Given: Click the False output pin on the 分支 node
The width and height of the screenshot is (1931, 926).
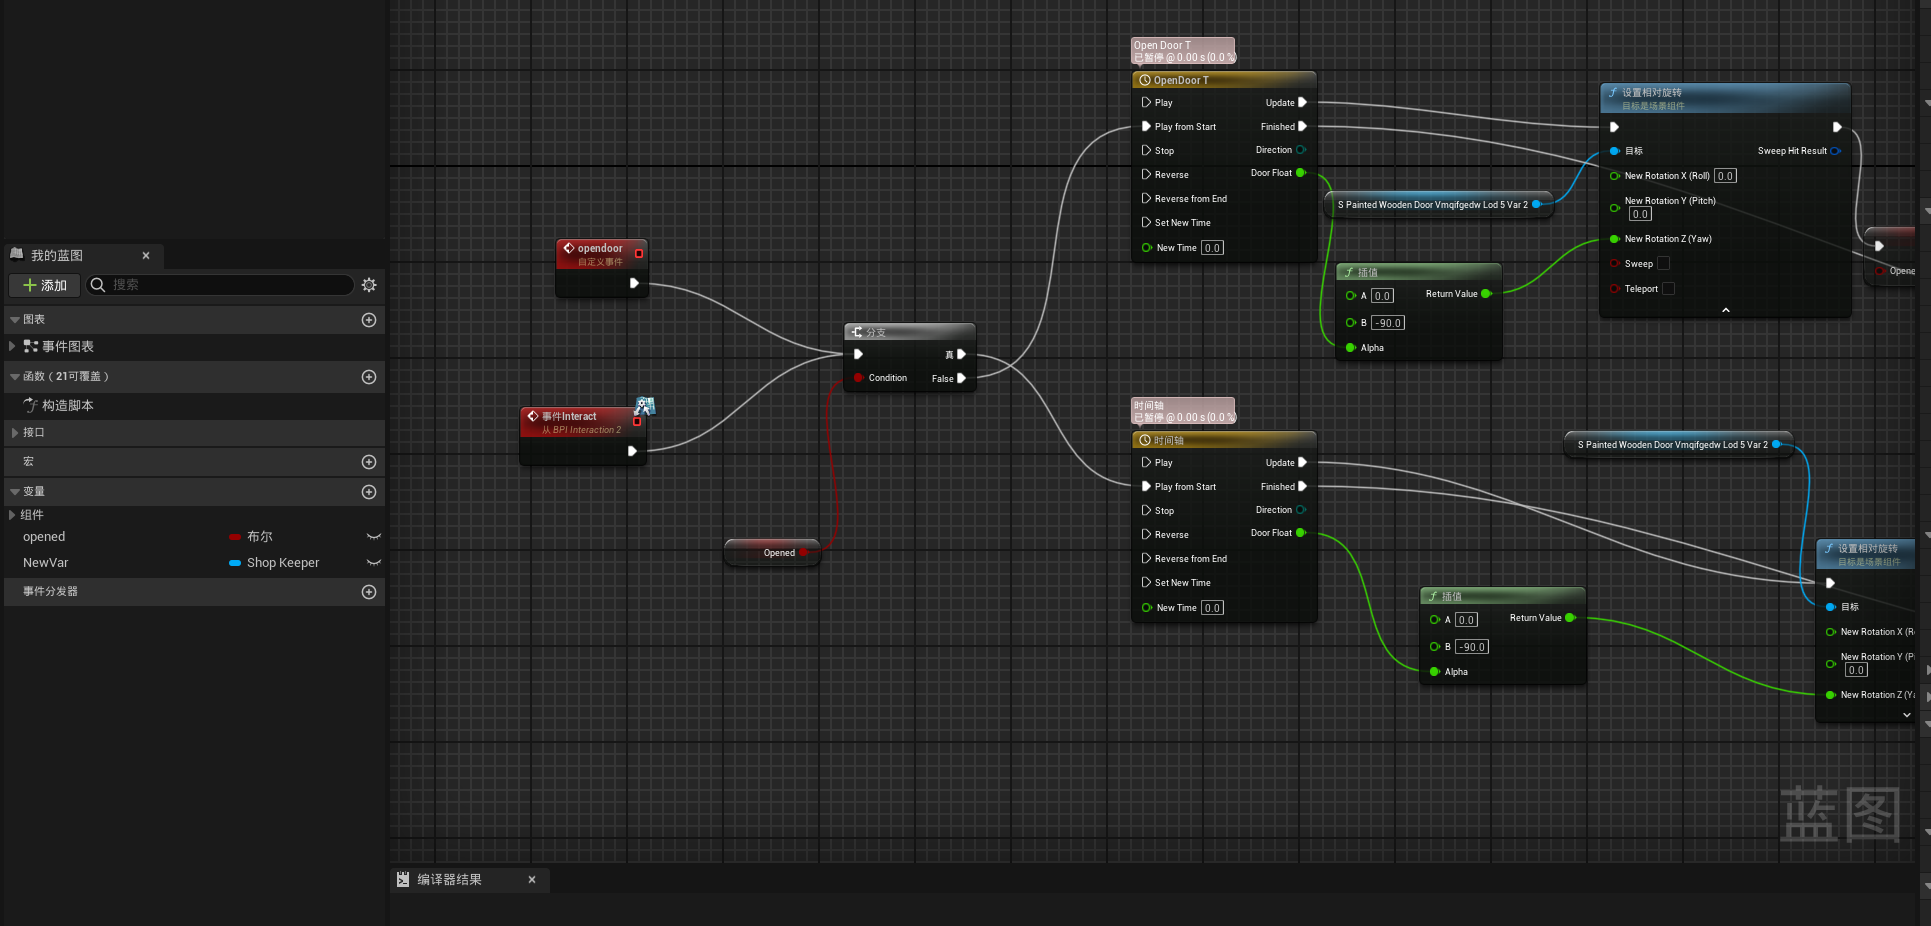Looking at the screenshot, I should 961,378.
